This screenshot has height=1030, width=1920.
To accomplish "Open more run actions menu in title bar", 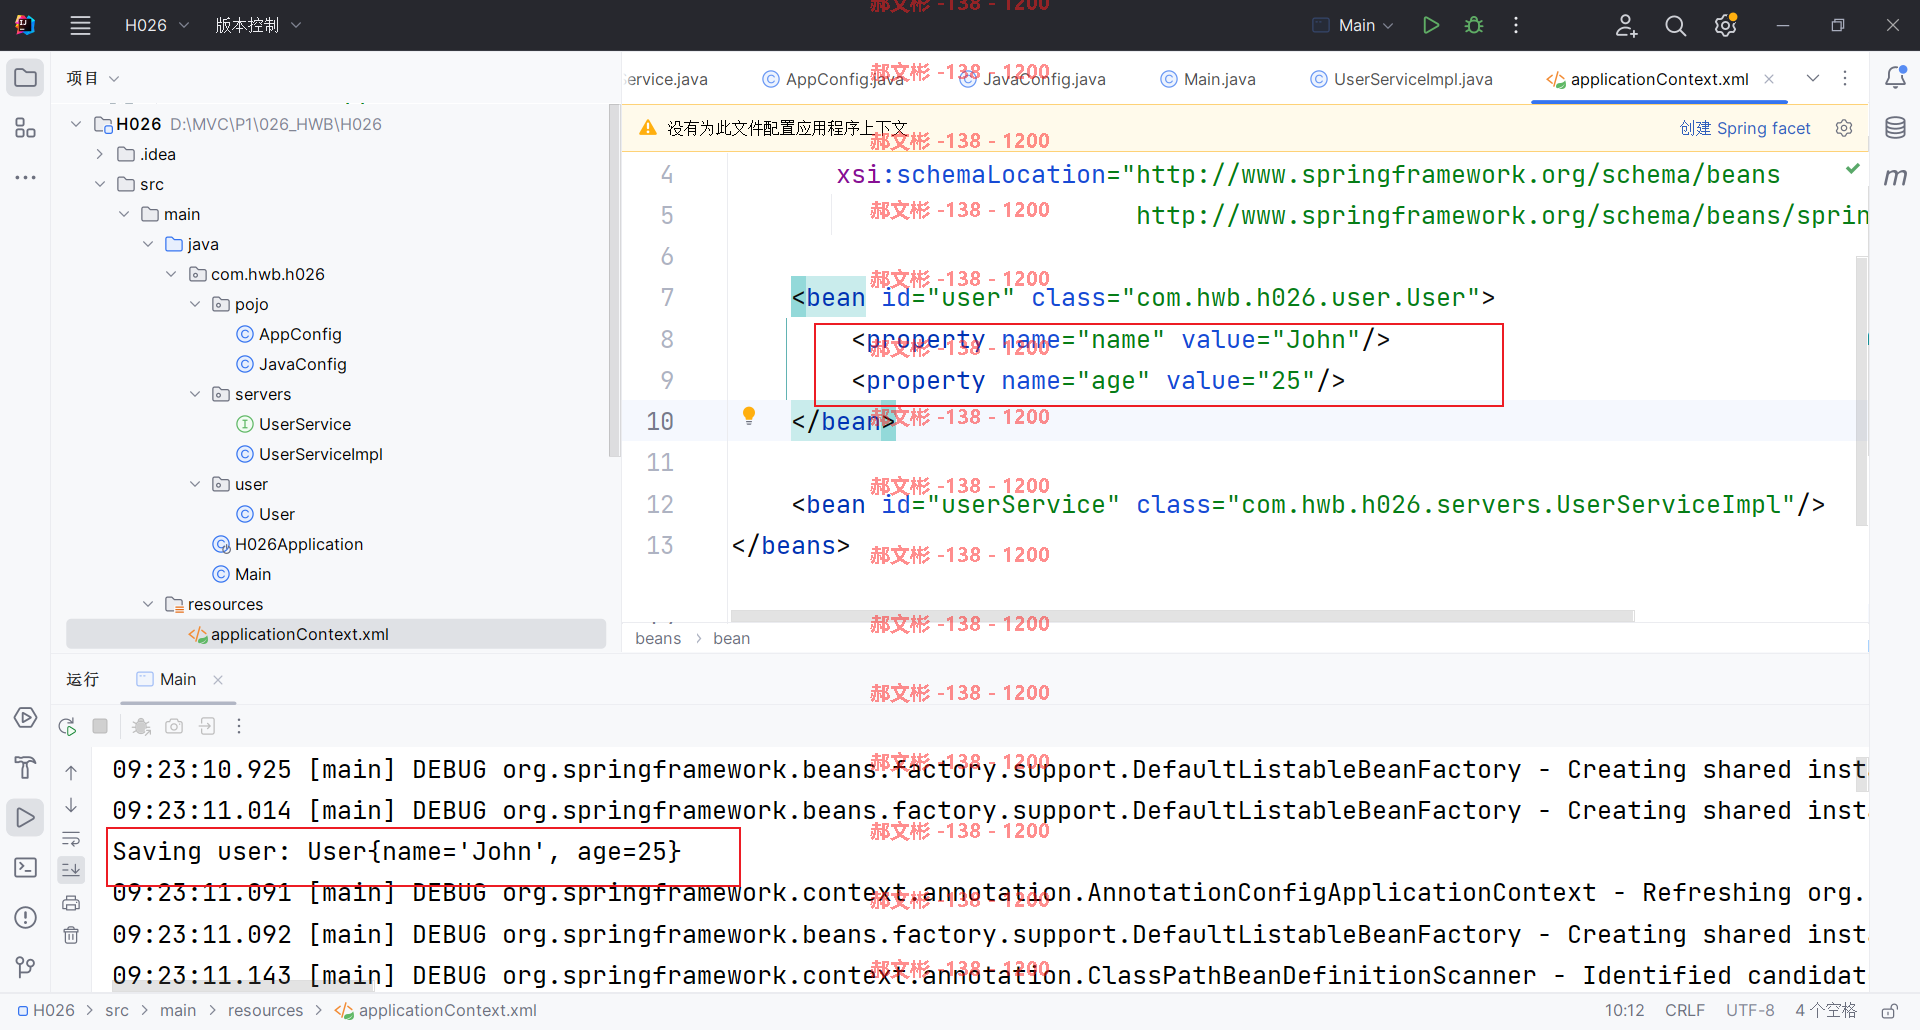I will [x=1516, y=25].
